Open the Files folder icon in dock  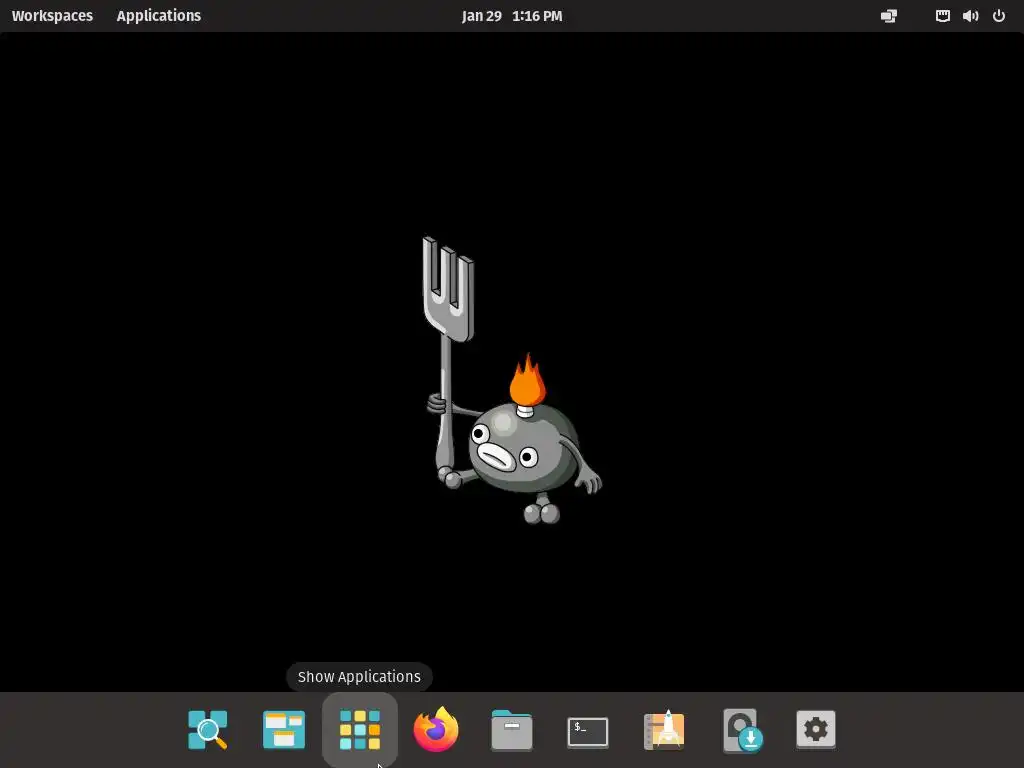pos(512,730)
